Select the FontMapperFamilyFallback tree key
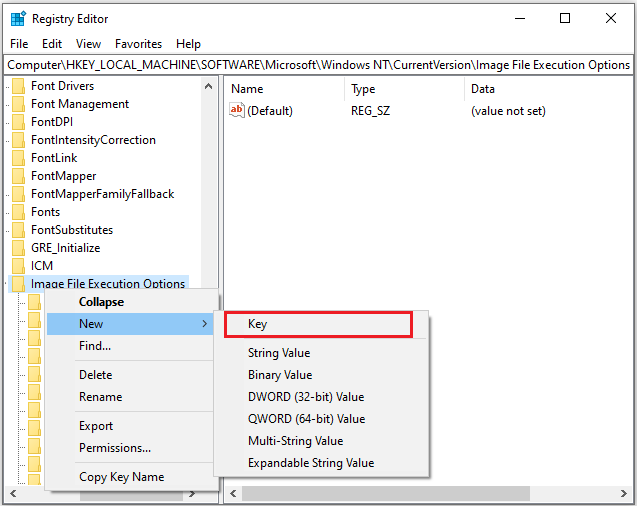The image size is (637, 506). tap(103, 194)
